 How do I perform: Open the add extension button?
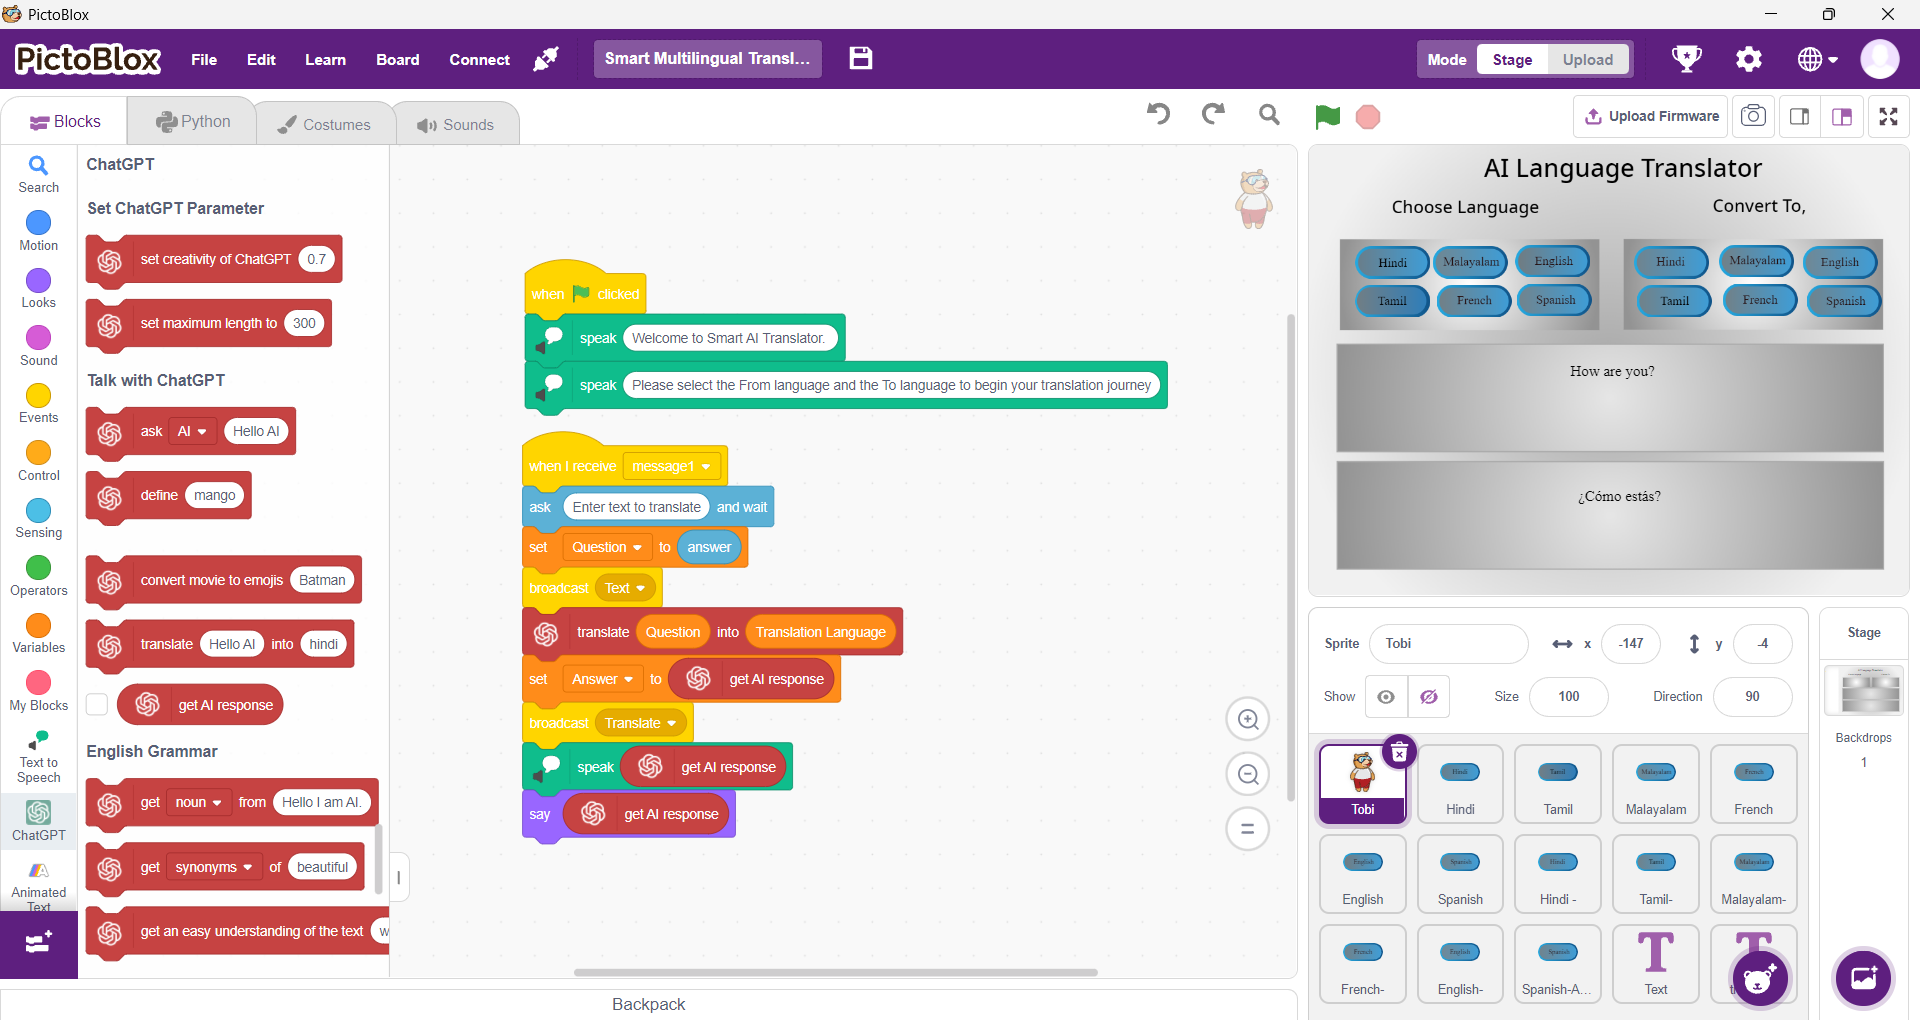click(38, 943)
